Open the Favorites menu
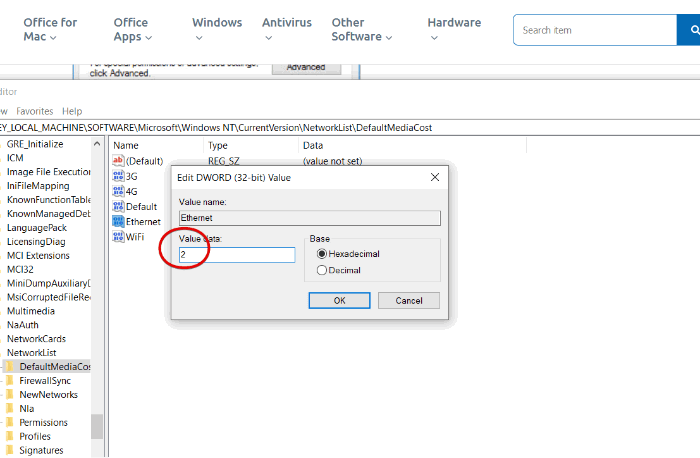The image size is (700, 458). pos(35,111)
